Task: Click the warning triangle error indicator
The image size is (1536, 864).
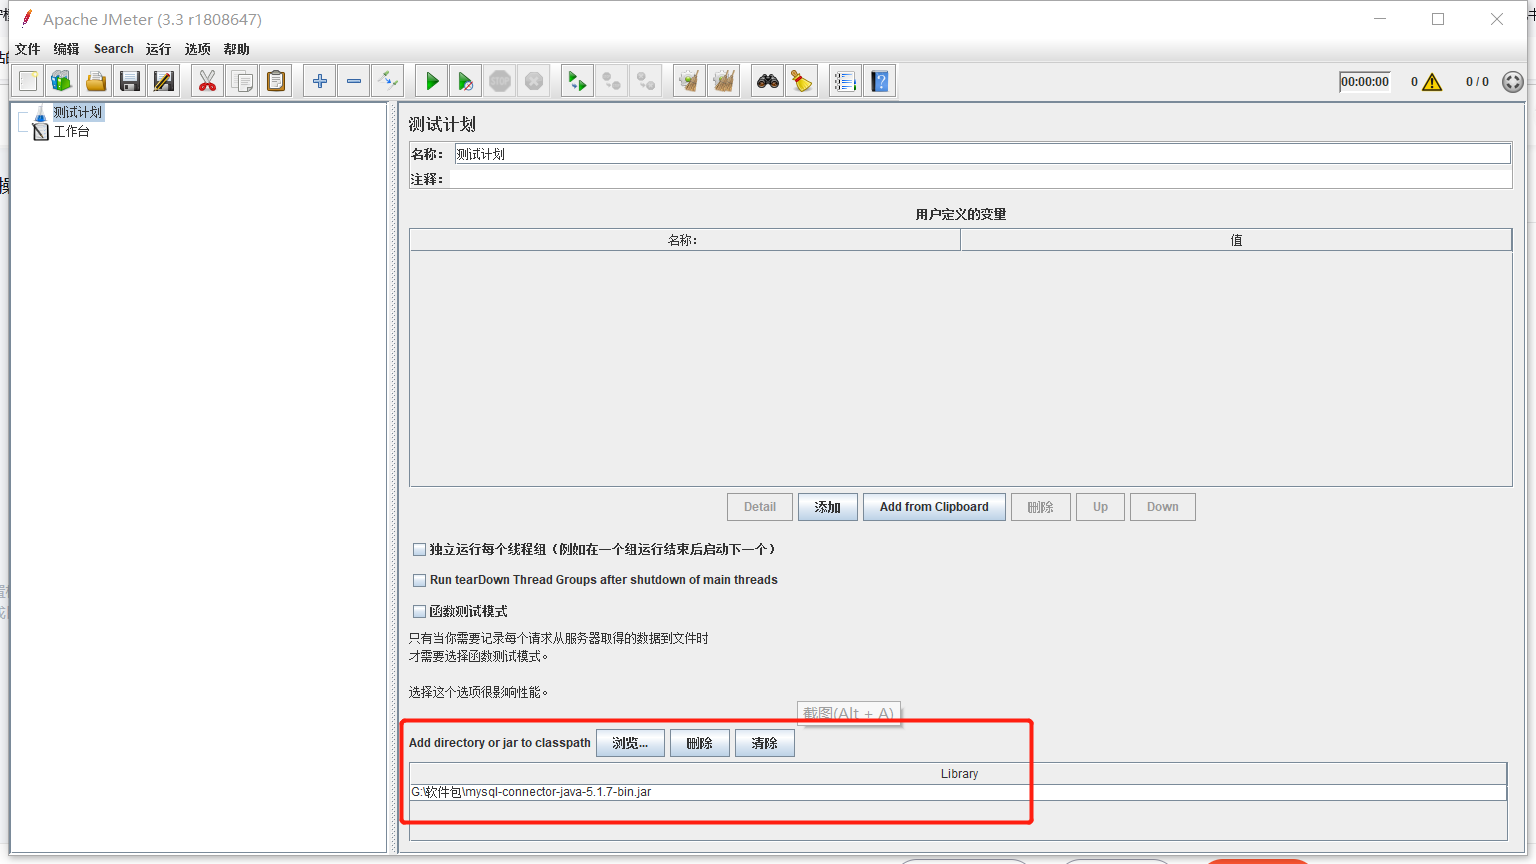Action: pos(1432,82)
